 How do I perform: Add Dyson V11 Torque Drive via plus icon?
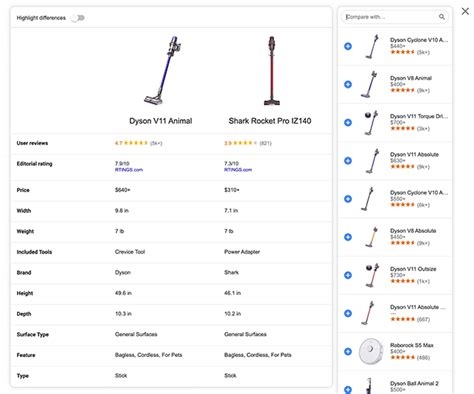tap(348, 122)
